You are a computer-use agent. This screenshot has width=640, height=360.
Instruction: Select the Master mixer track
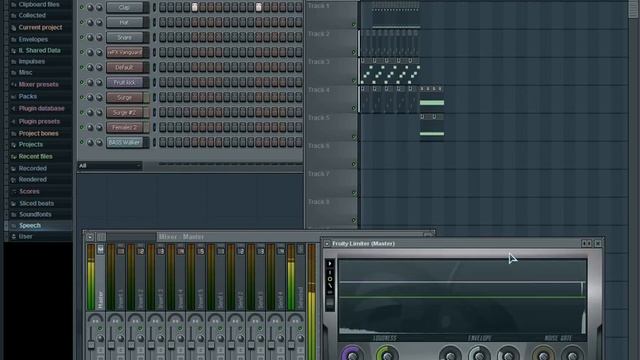point(100,278)
